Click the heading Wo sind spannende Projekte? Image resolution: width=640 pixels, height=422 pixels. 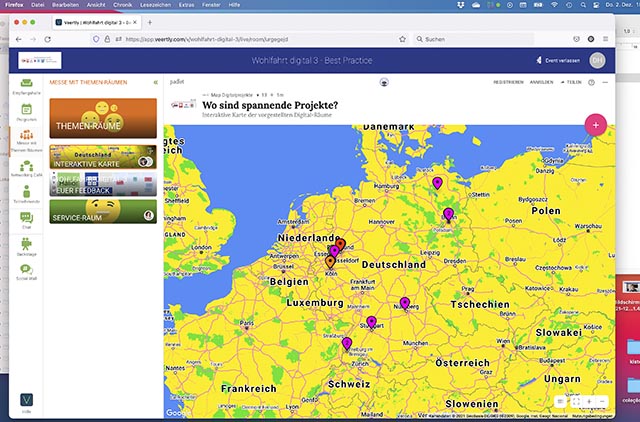(270, 105)
